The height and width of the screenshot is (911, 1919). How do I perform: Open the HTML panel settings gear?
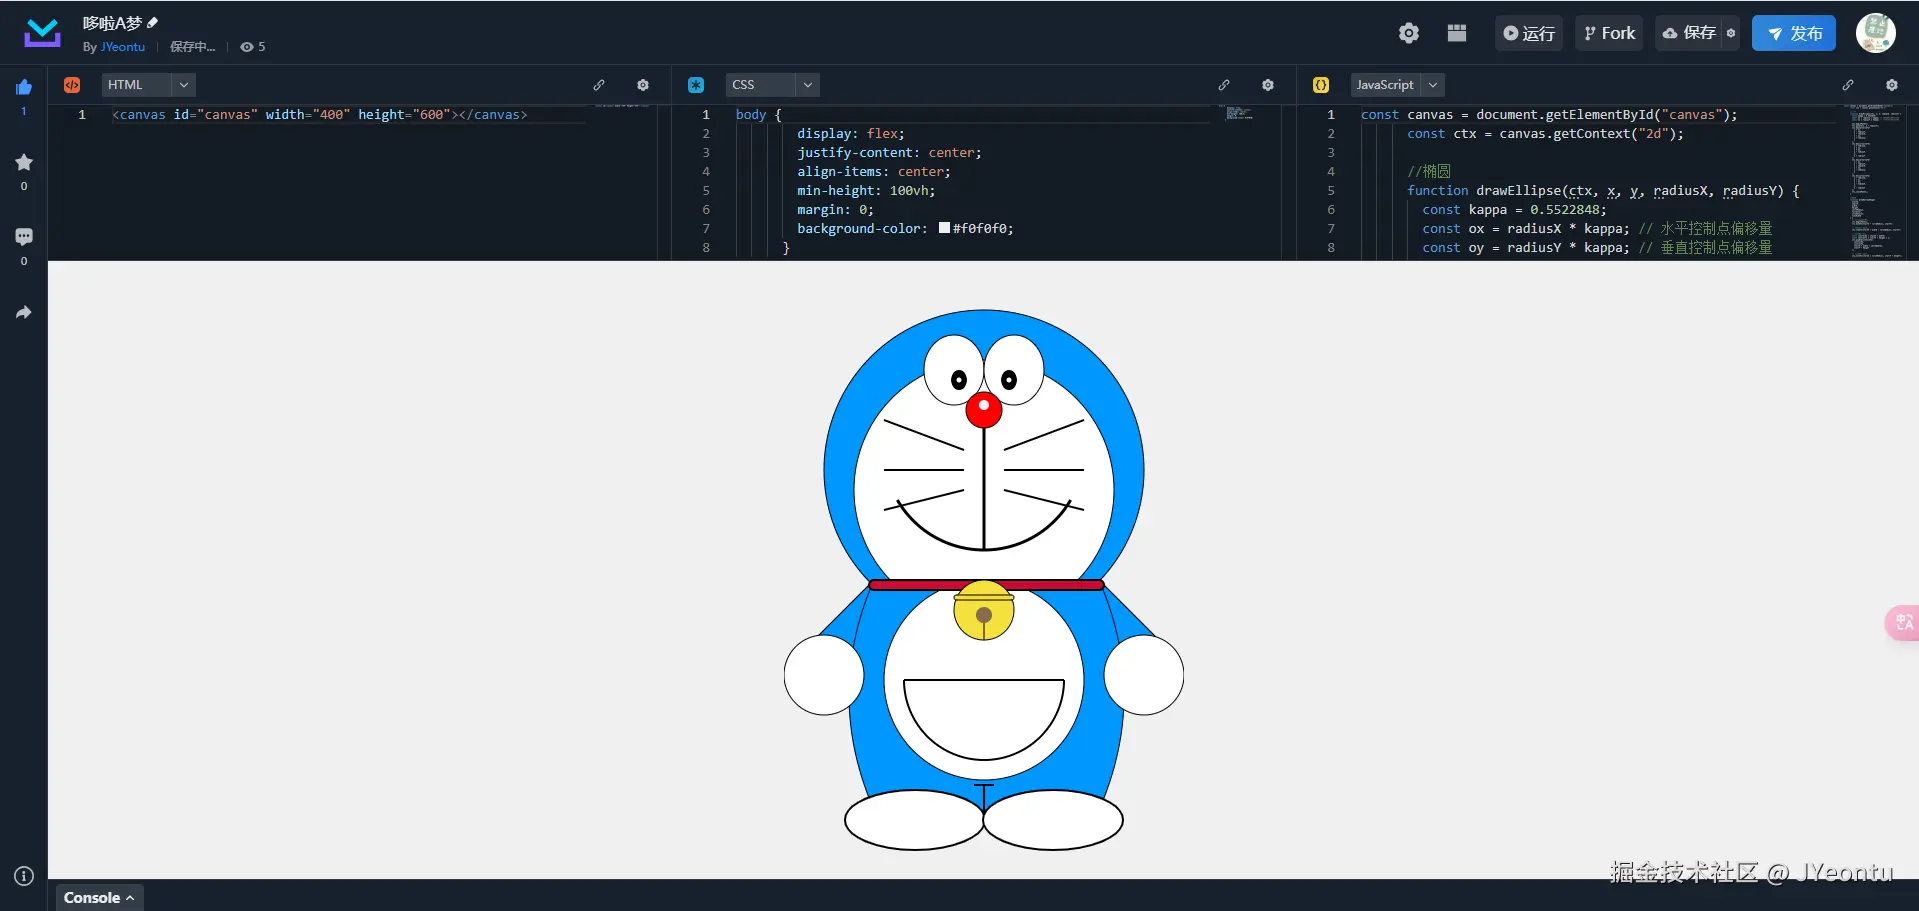click(643, 85)
